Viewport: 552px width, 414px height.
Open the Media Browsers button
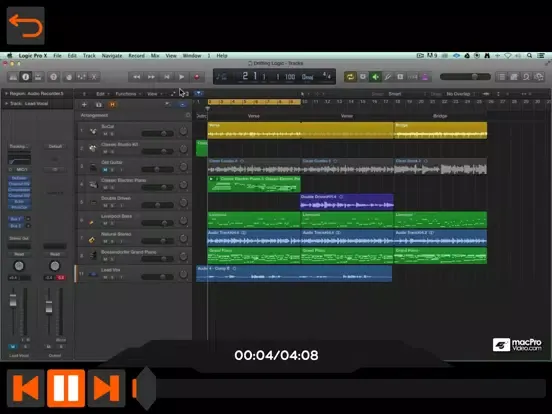click(539, 77)
